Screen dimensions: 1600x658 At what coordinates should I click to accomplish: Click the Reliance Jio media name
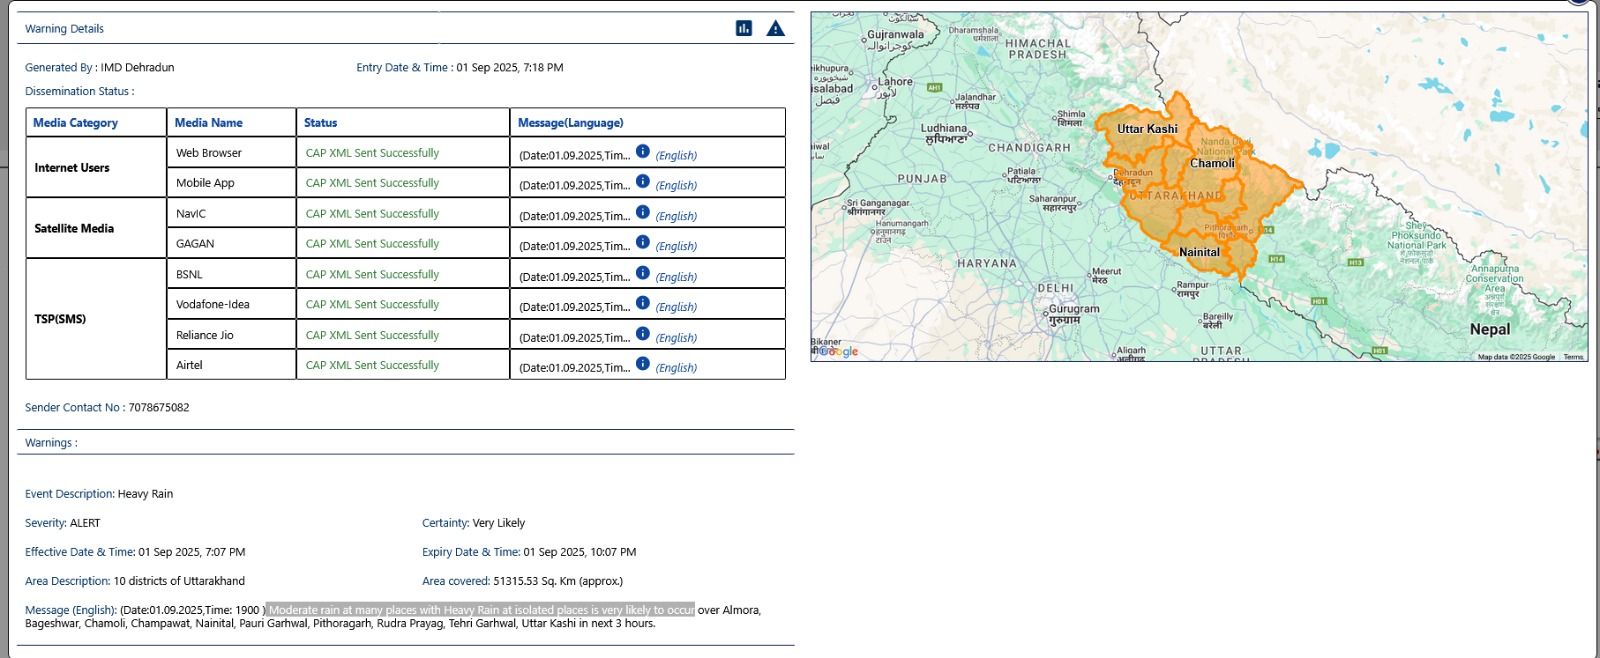click(x=205, y=335)
